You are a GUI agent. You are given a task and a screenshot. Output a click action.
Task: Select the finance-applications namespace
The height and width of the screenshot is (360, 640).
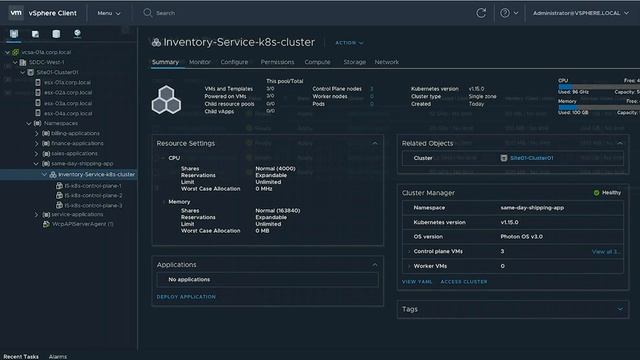coord(77,144)
